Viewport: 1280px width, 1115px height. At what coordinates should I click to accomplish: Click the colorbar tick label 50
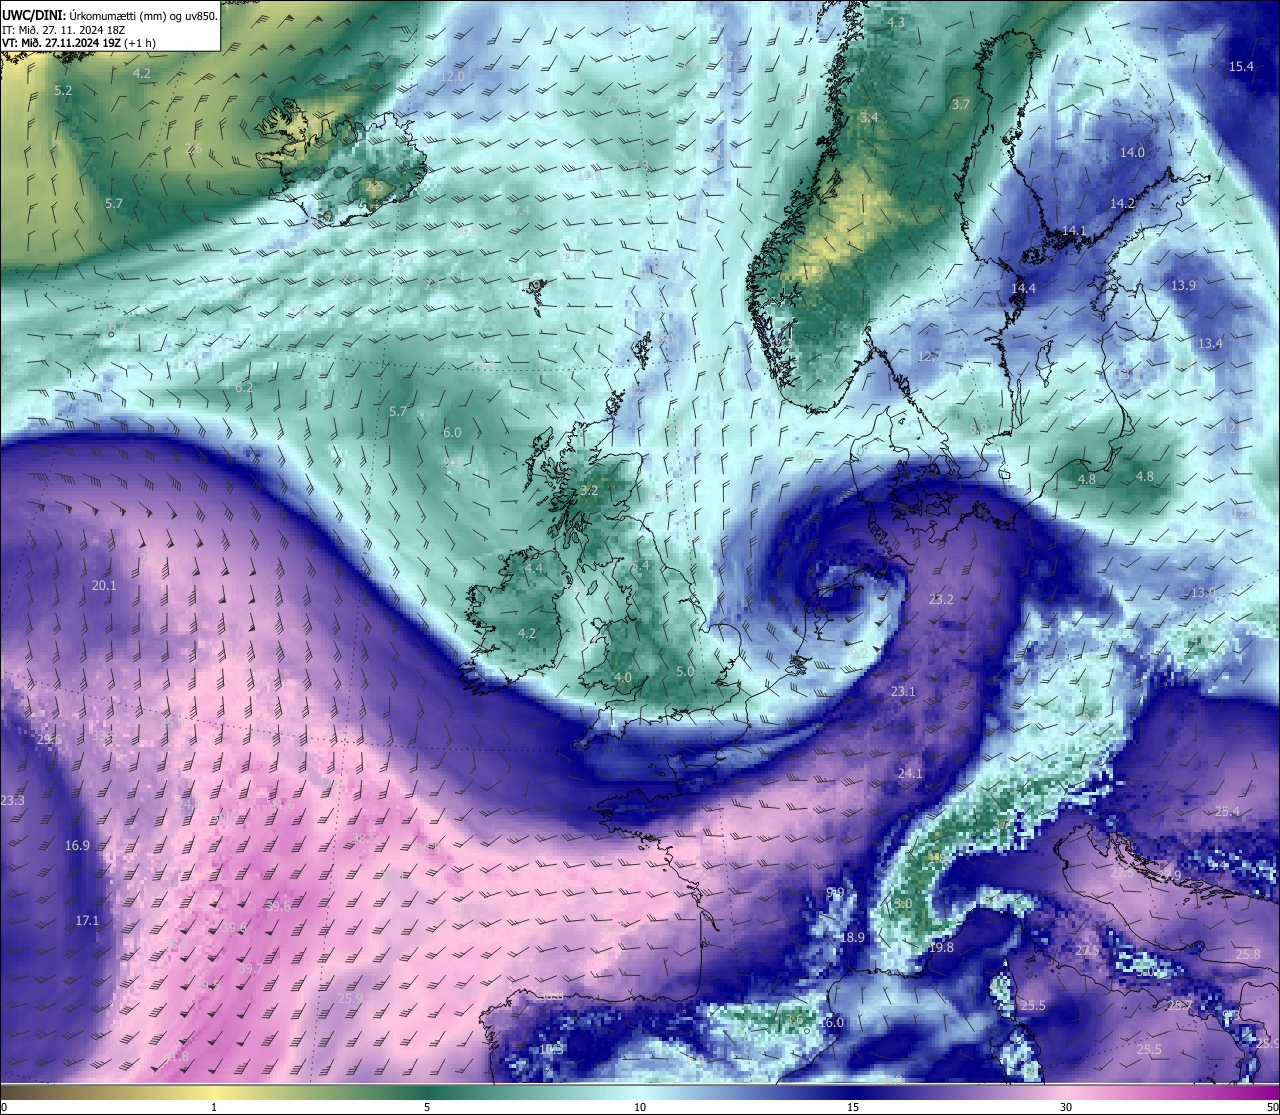click(1272, 1107)
